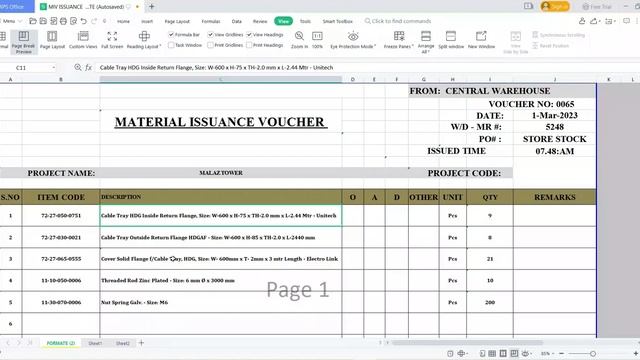The image size is (640, 360).
Task: Select the STORE STOCK cell
Action: [554, 139]
